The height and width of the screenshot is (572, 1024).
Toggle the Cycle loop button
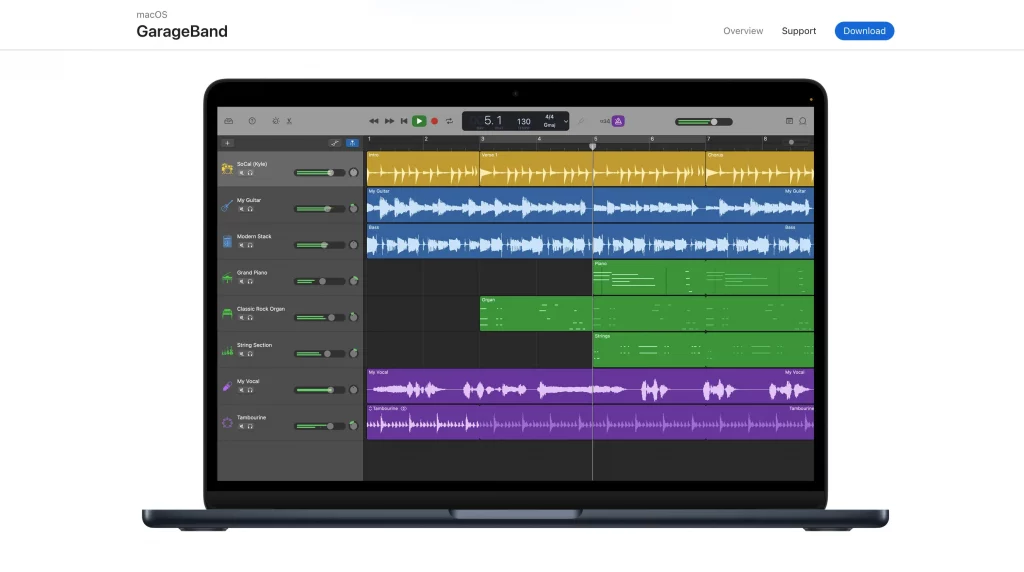click(449, 121)
